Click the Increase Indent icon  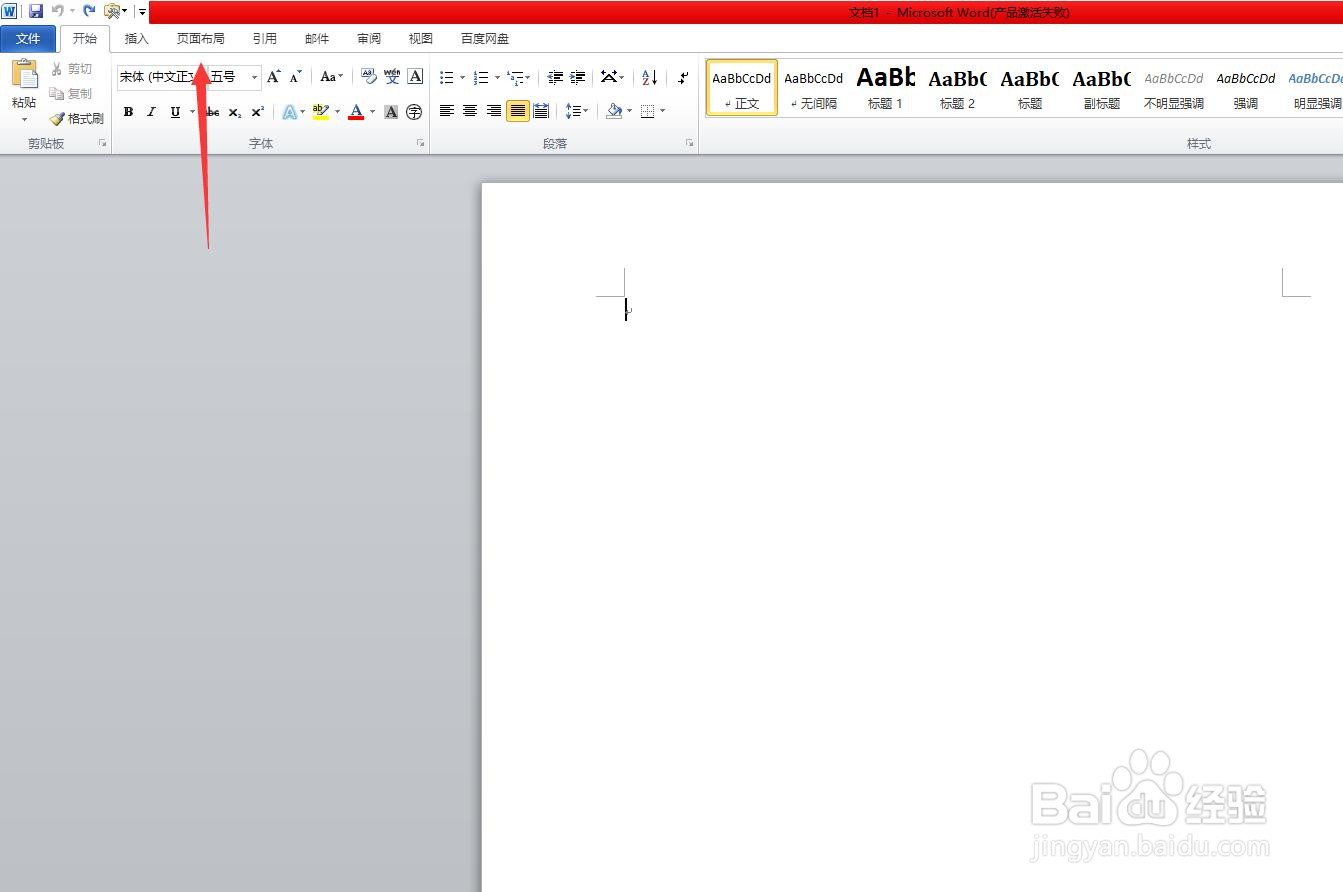[x=577, y=77]
